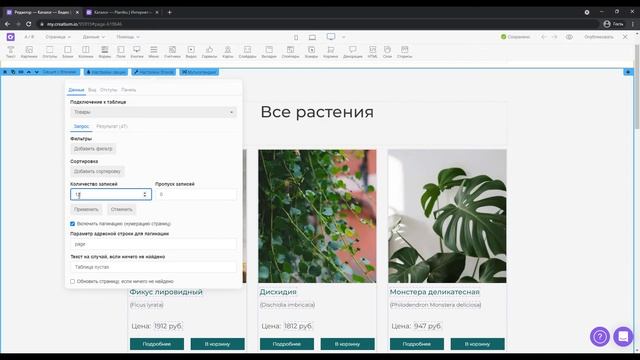Insert a Блоки element

pos(68,52)
